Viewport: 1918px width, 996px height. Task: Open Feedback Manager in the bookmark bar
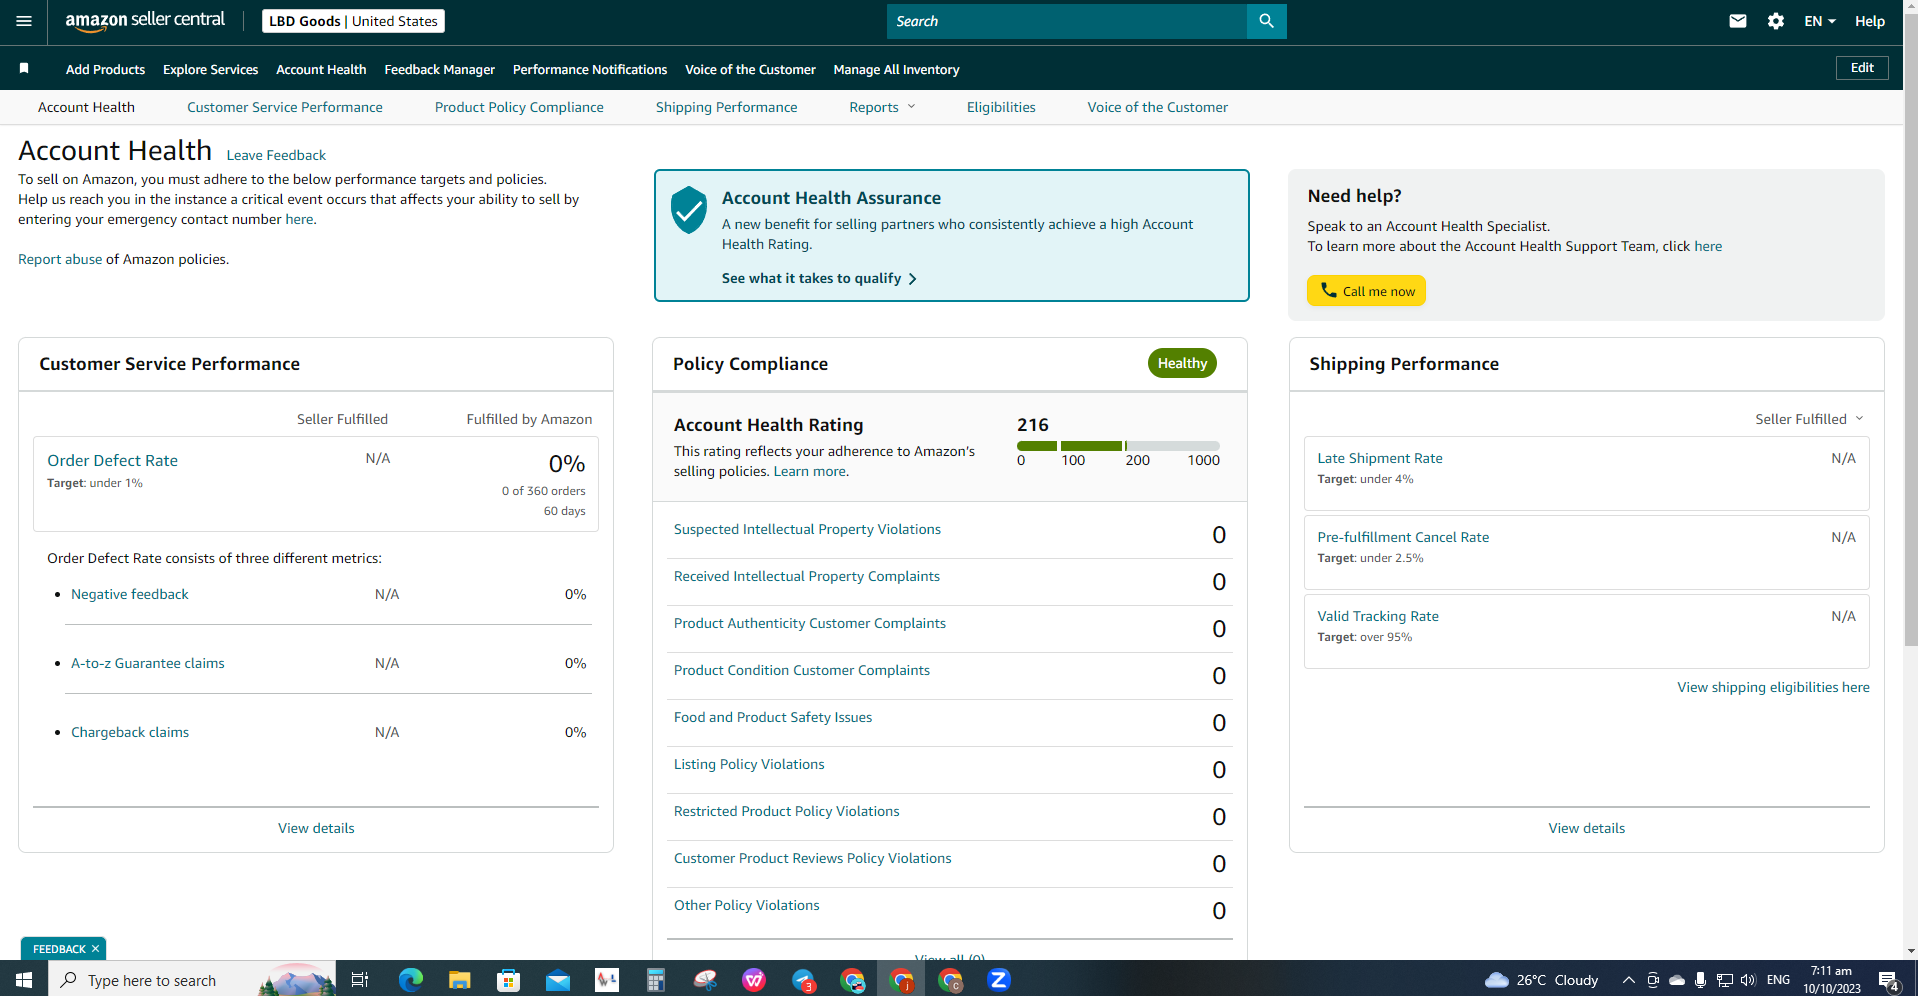coord(440,69)
